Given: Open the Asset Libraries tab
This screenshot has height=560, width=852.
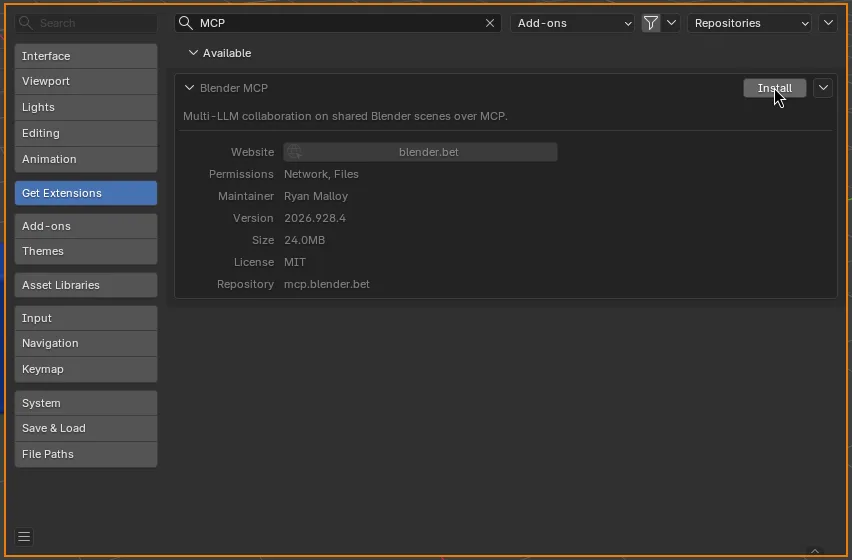Looking at the screenshot, I should [x=86, y=285].
